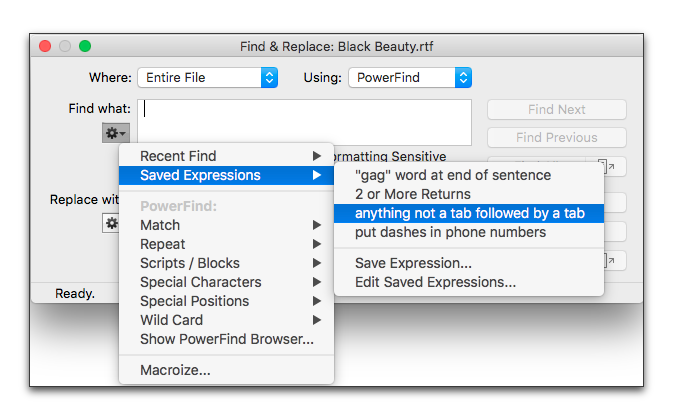Open the Where Entire File dropdown
Screen dimensions: 673x419
[x=208, y=78]
